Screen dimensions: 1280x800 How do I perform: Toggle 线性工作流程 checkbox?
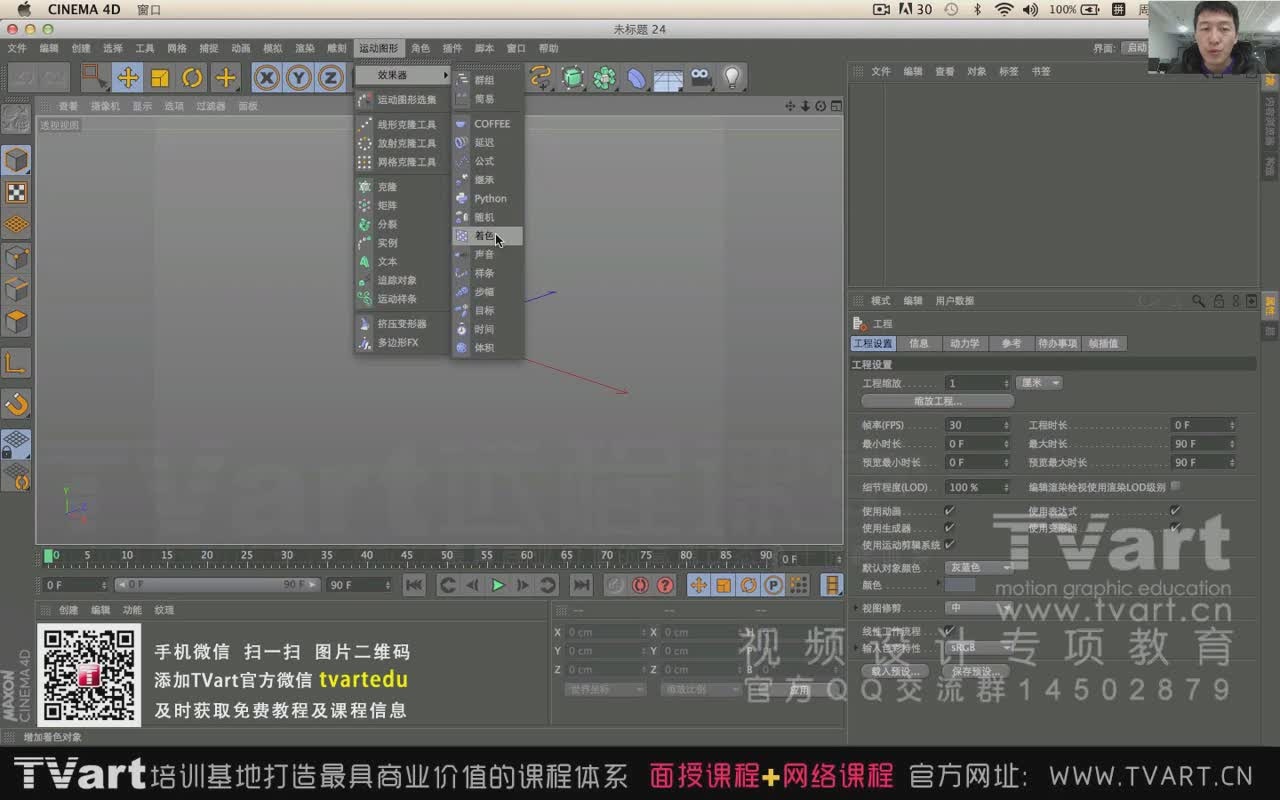click(x=949, y=631)
